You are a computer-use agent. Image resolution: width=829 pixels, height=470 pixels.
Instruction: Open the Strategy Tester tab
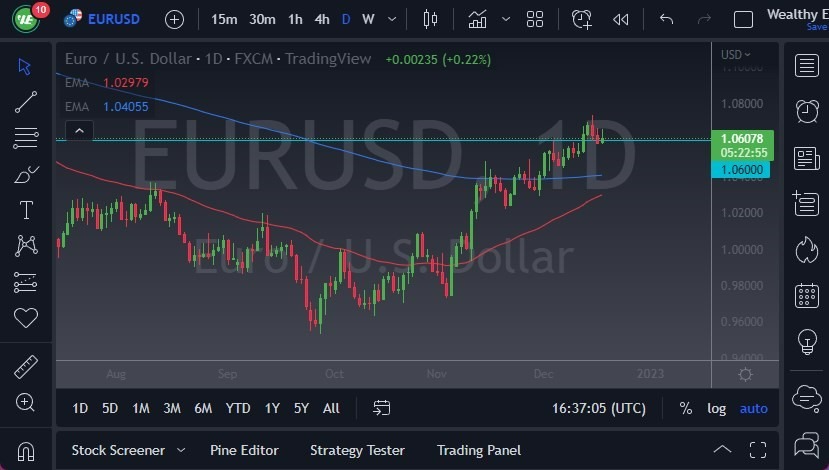(x=357, y=450)
